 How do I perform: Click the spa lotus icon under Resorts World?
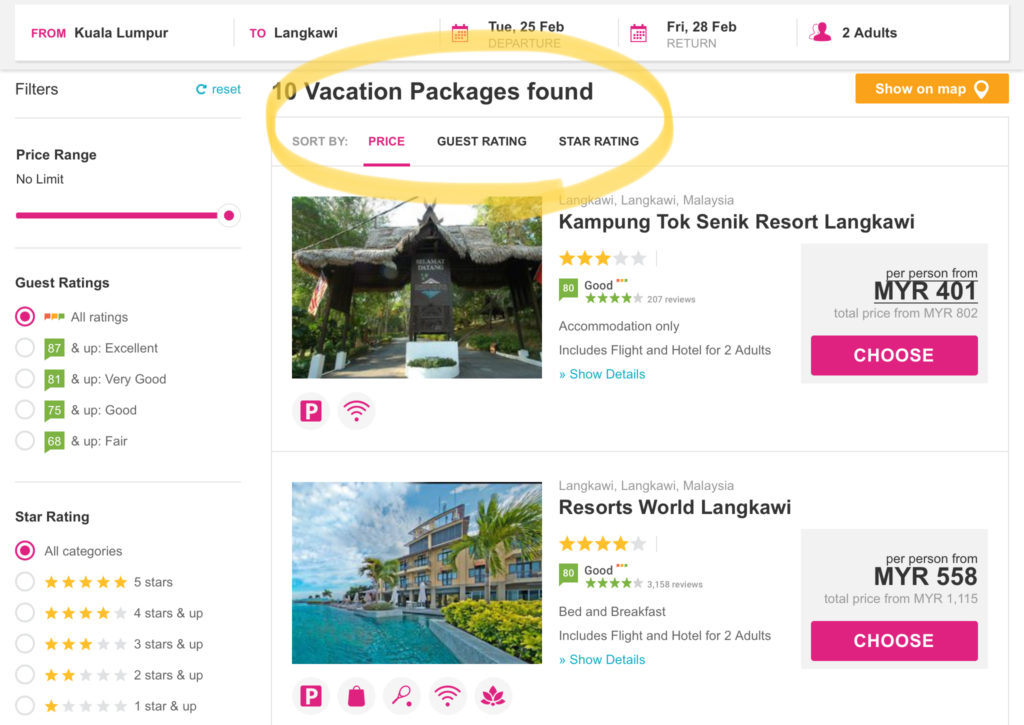tap(493, 696)
